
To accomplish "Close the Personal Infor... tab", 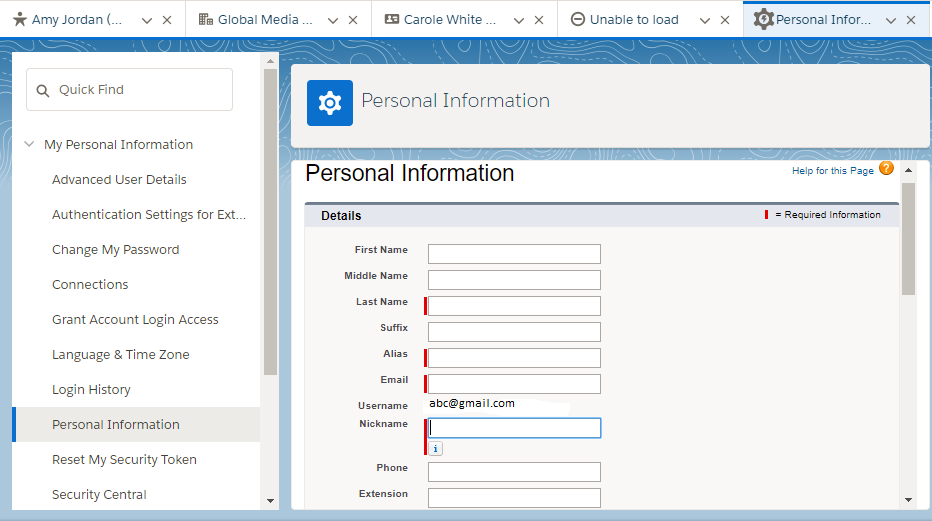I will [x=911, y=20].
